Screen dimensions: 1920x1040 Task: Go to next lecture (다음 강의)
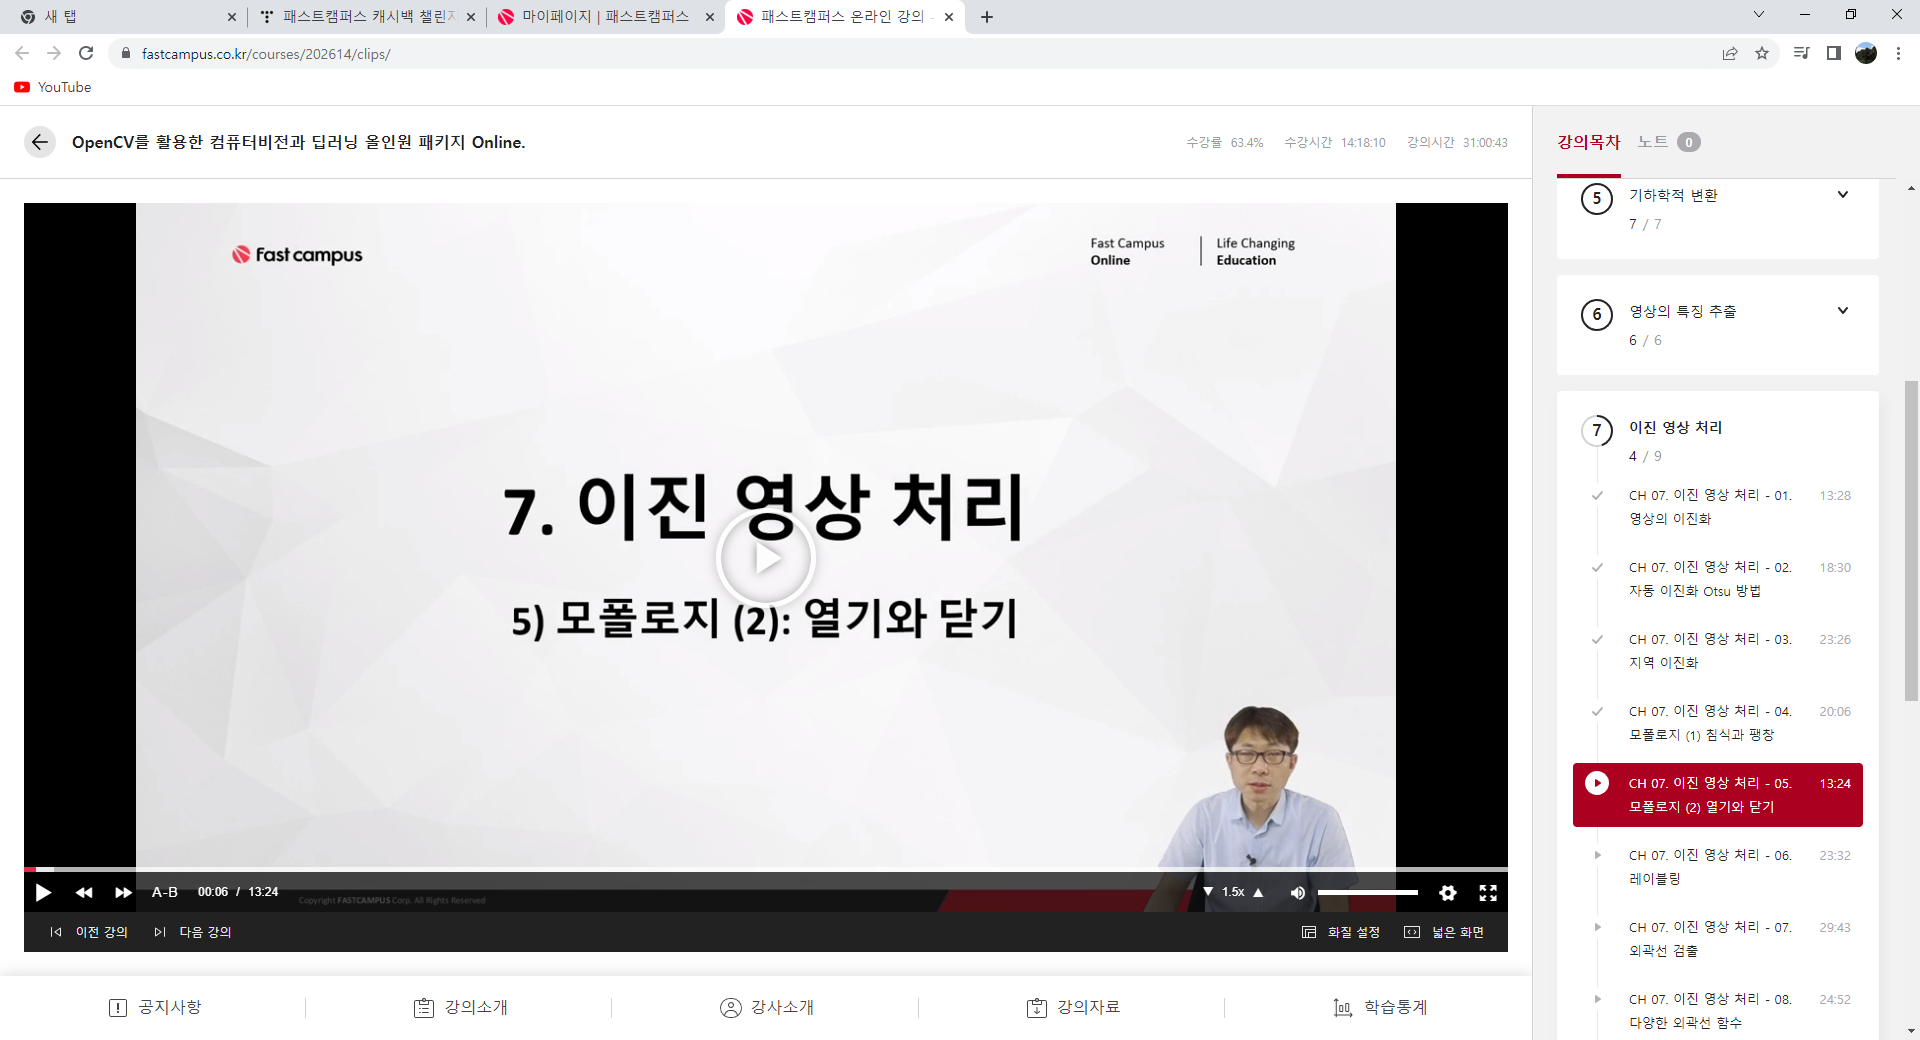click(x=193, y=932)
